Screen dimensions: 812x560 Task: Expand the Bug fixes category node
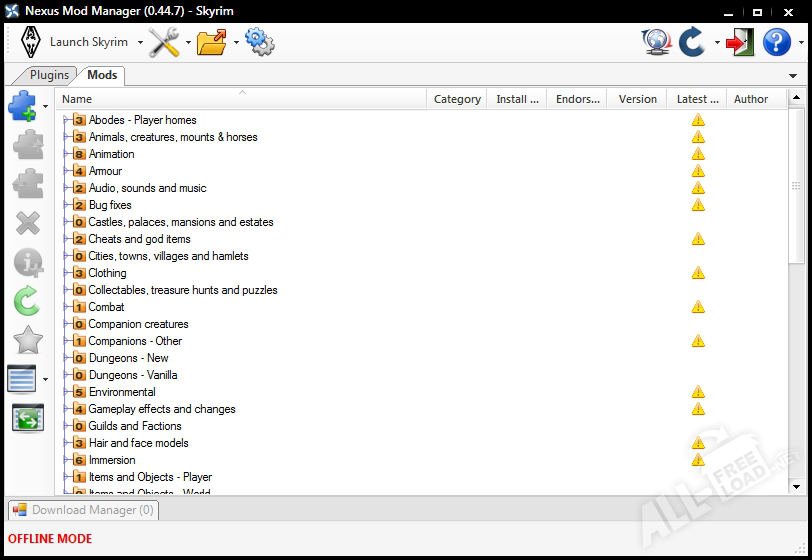tap(66, 205)
